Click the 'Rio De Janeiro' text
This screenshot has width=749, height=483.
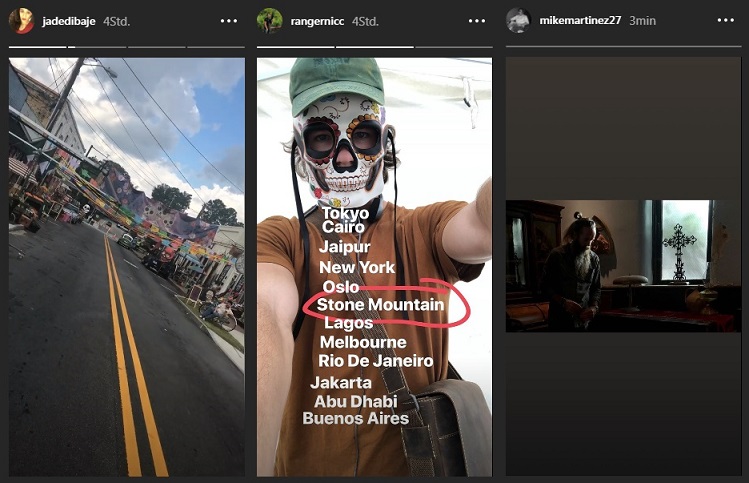coord(375,361)
